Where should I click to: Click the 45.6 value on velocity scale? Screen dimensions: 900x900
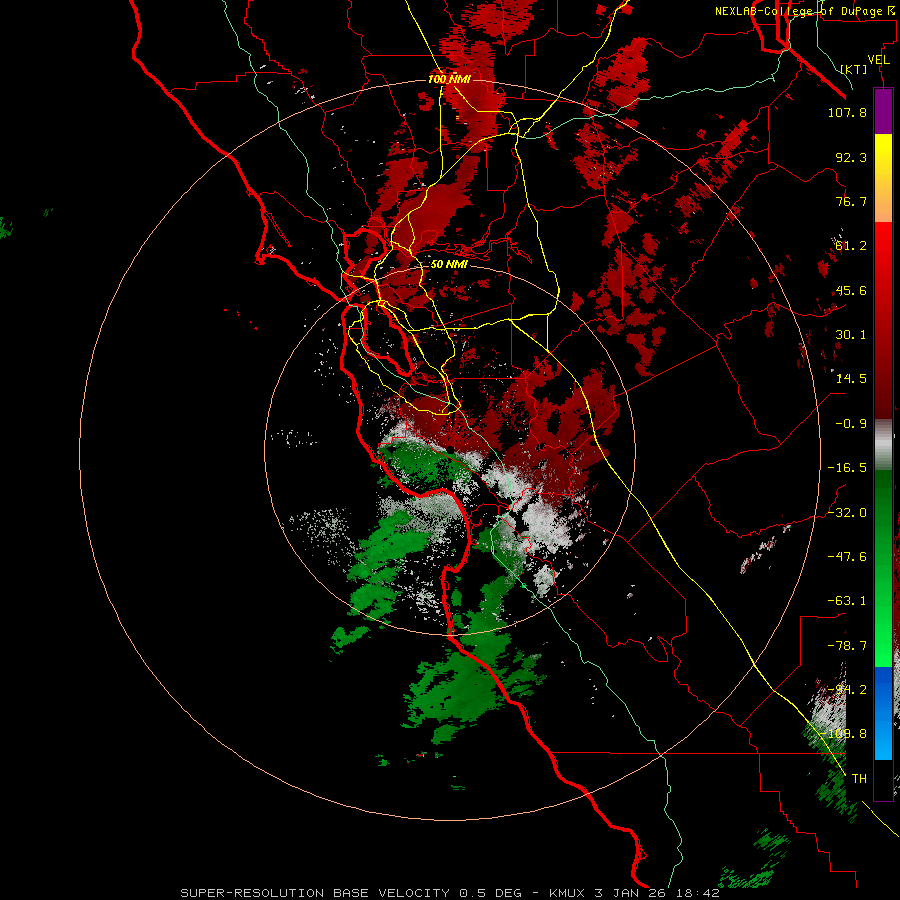click(851, 290)
